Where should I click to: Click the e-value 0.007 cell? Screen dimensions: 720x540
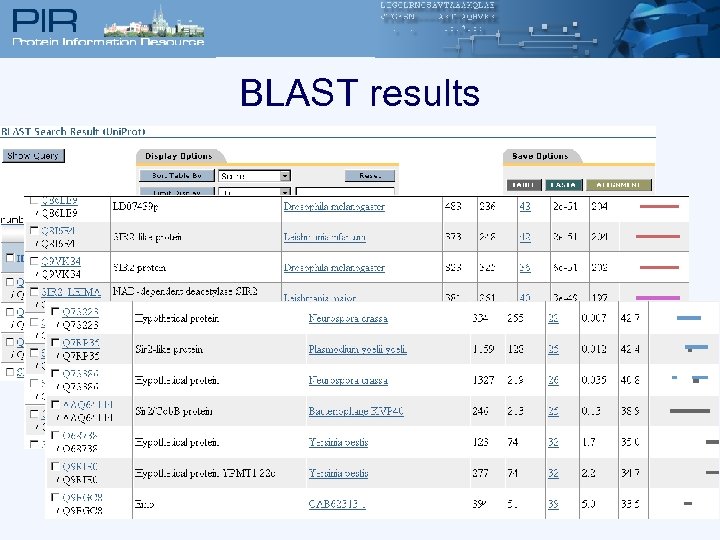(594, 318)
